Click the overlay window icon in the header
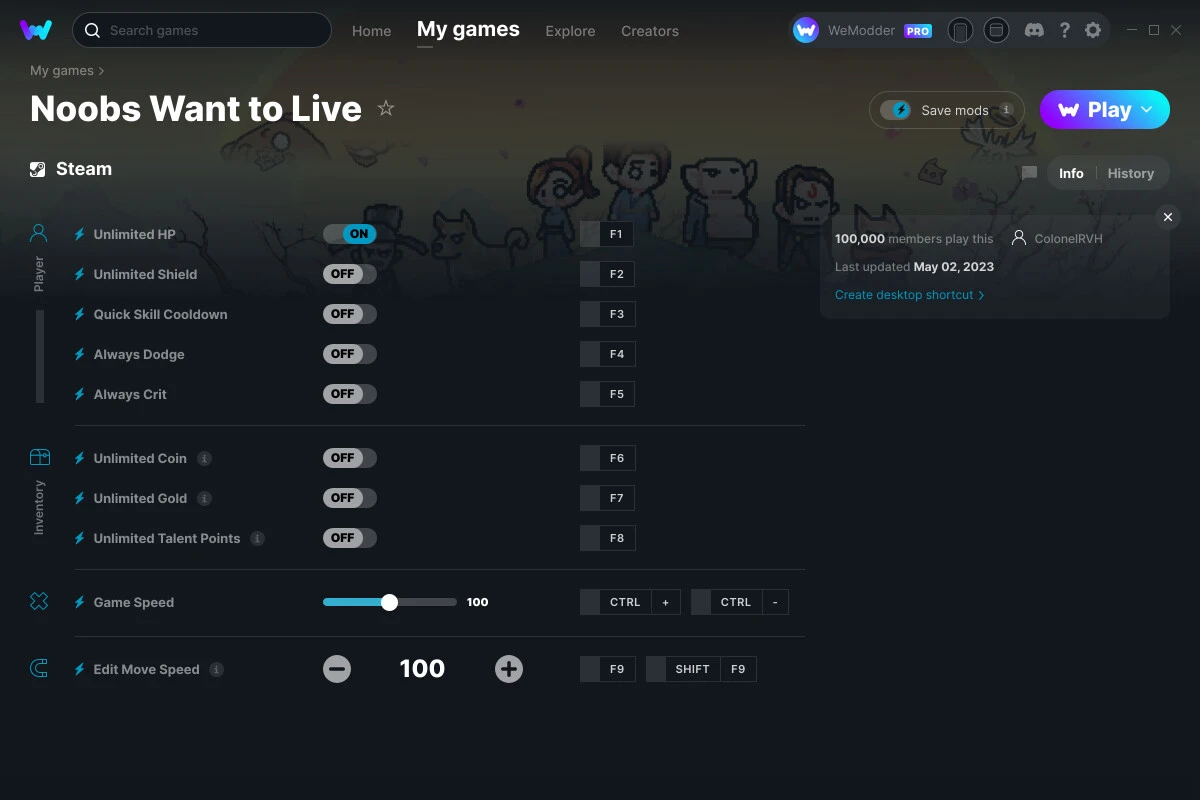Screen dimensions: 1200x800 (x=996, y=31)
